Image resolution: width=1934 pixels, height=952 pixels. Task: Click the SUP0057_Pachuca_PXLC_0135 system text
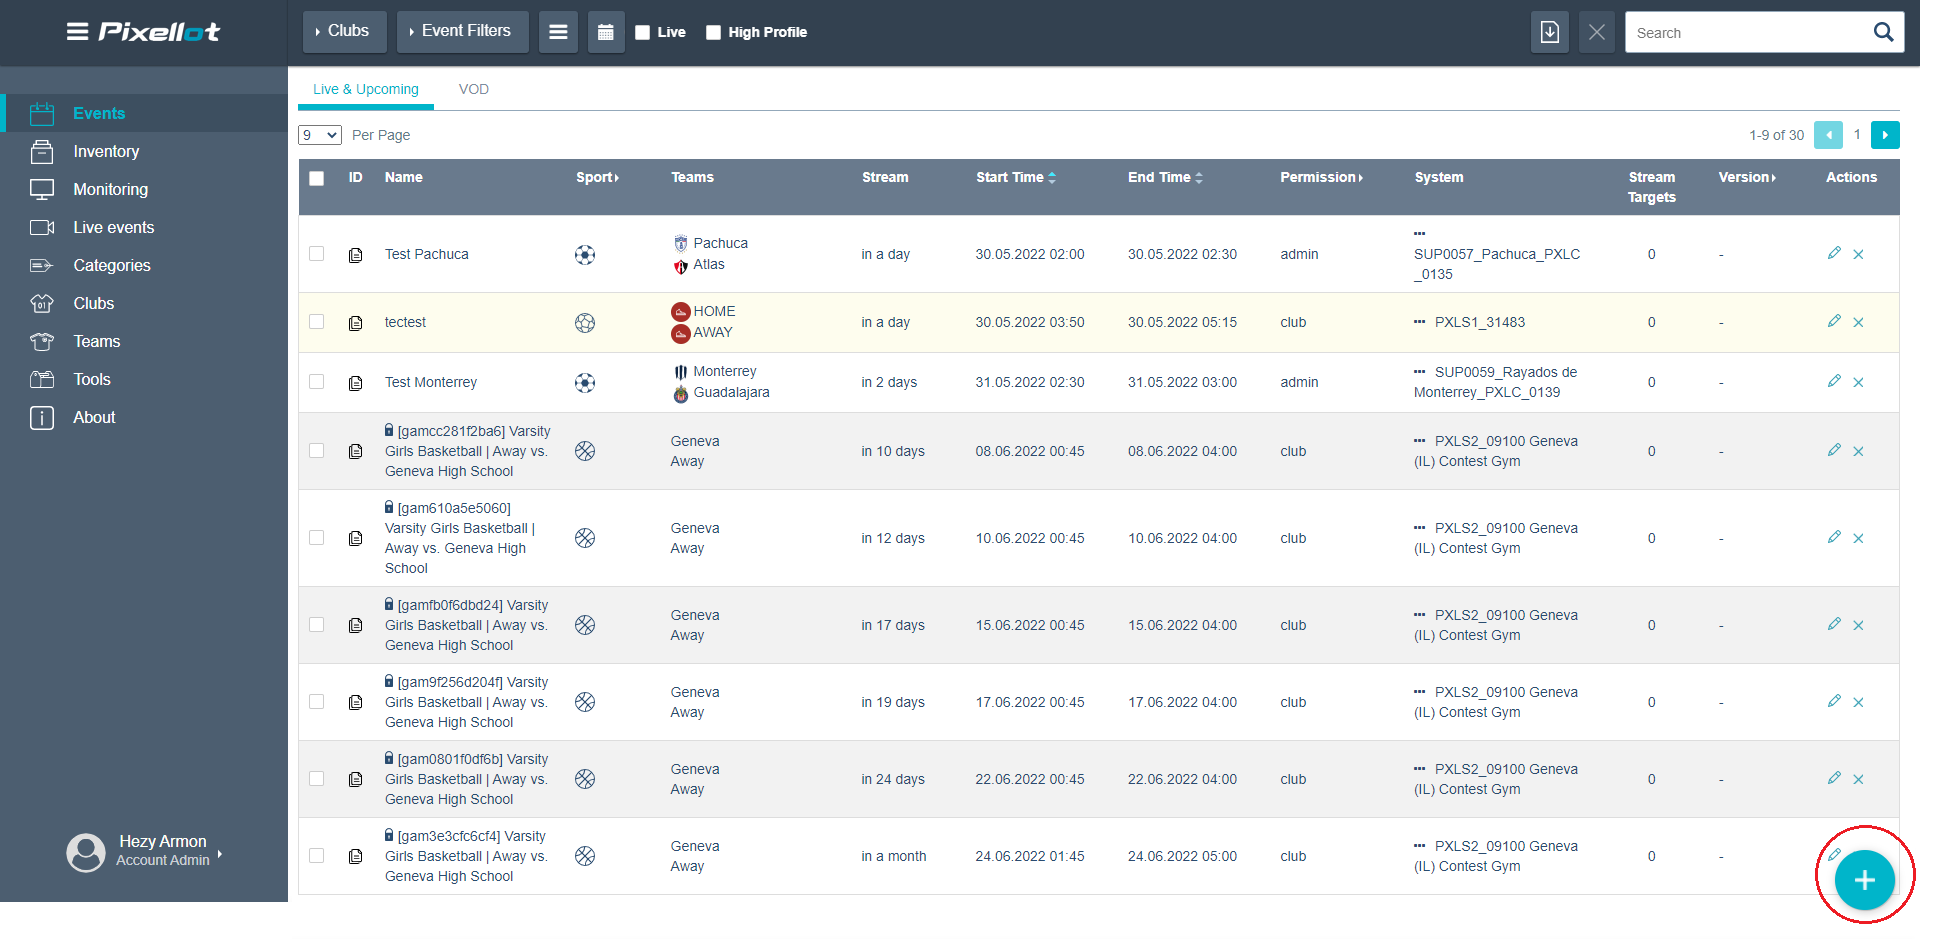[x=1497, y=264]
